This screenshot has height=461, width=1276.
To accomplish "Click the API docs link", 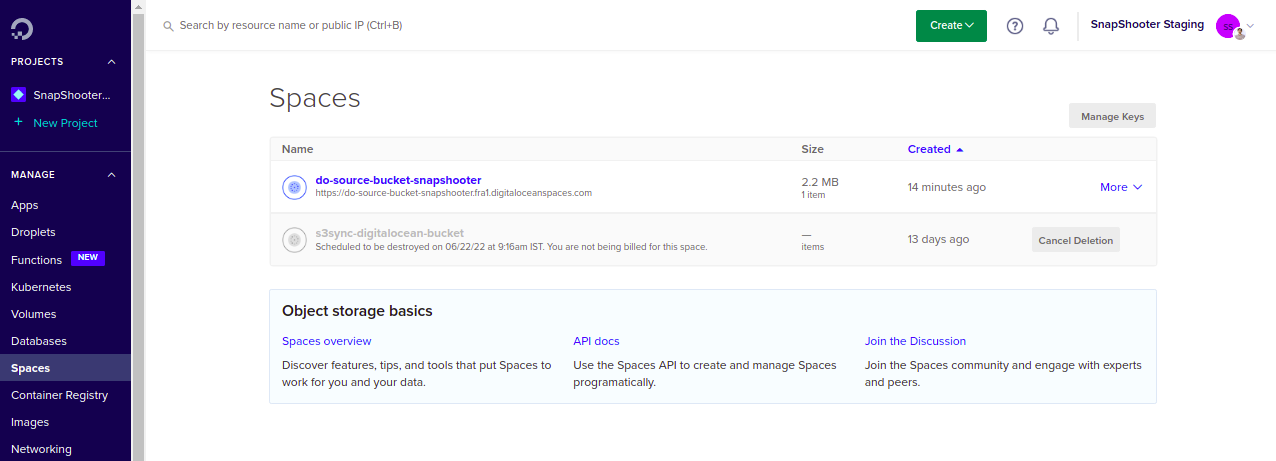I will (596, 341).
